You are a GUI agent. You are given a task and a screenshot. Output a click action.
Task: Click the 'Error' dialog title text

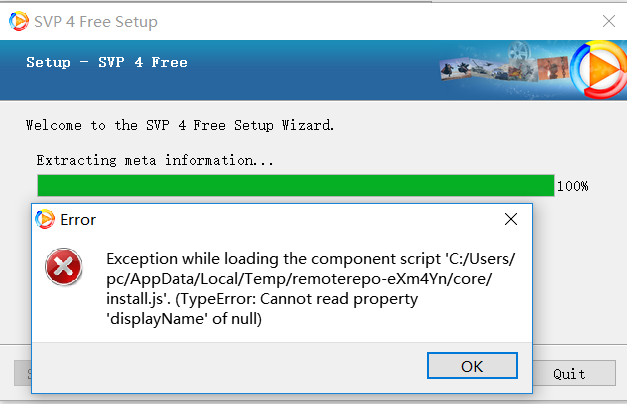pyautogui.click(x=78, y=219)
